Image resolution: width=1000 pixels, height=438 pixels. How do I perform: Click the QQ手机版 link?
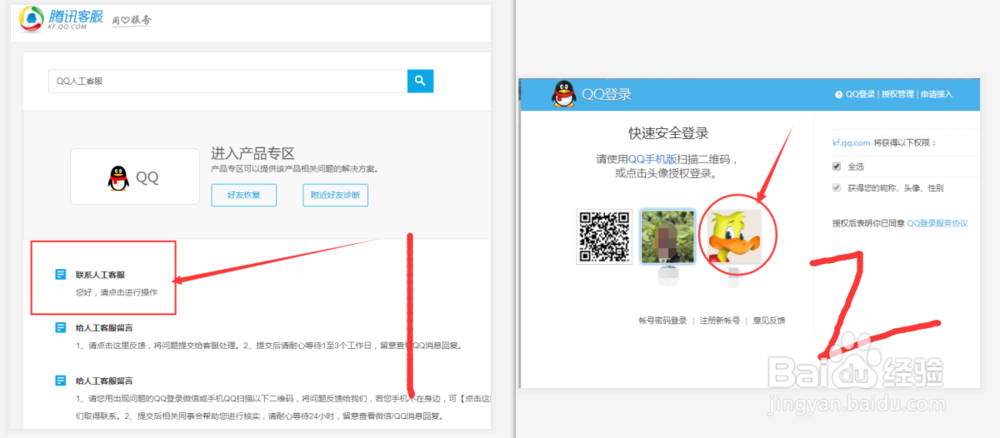(x=652, y=159)
